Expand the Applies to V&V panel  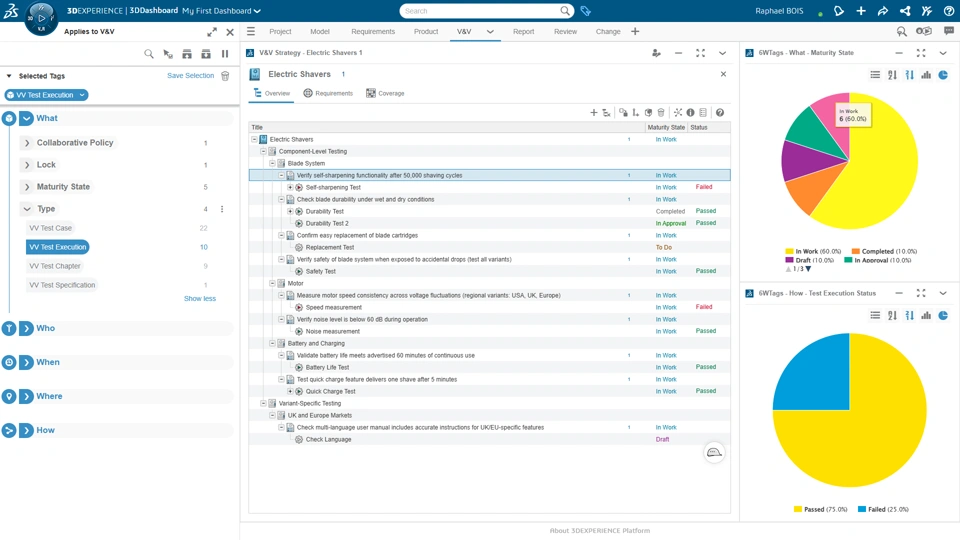[212, 32]
